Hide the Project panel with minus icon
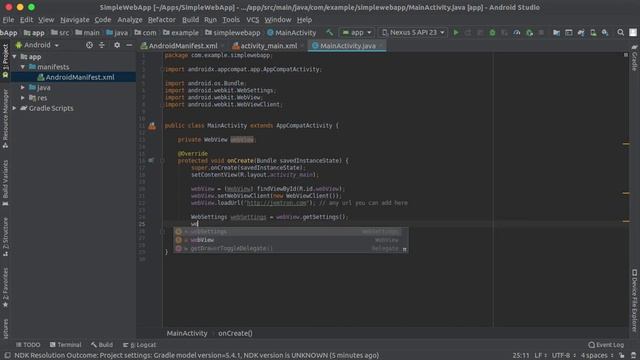The image size is (640, 360). (x=129, y=45)
